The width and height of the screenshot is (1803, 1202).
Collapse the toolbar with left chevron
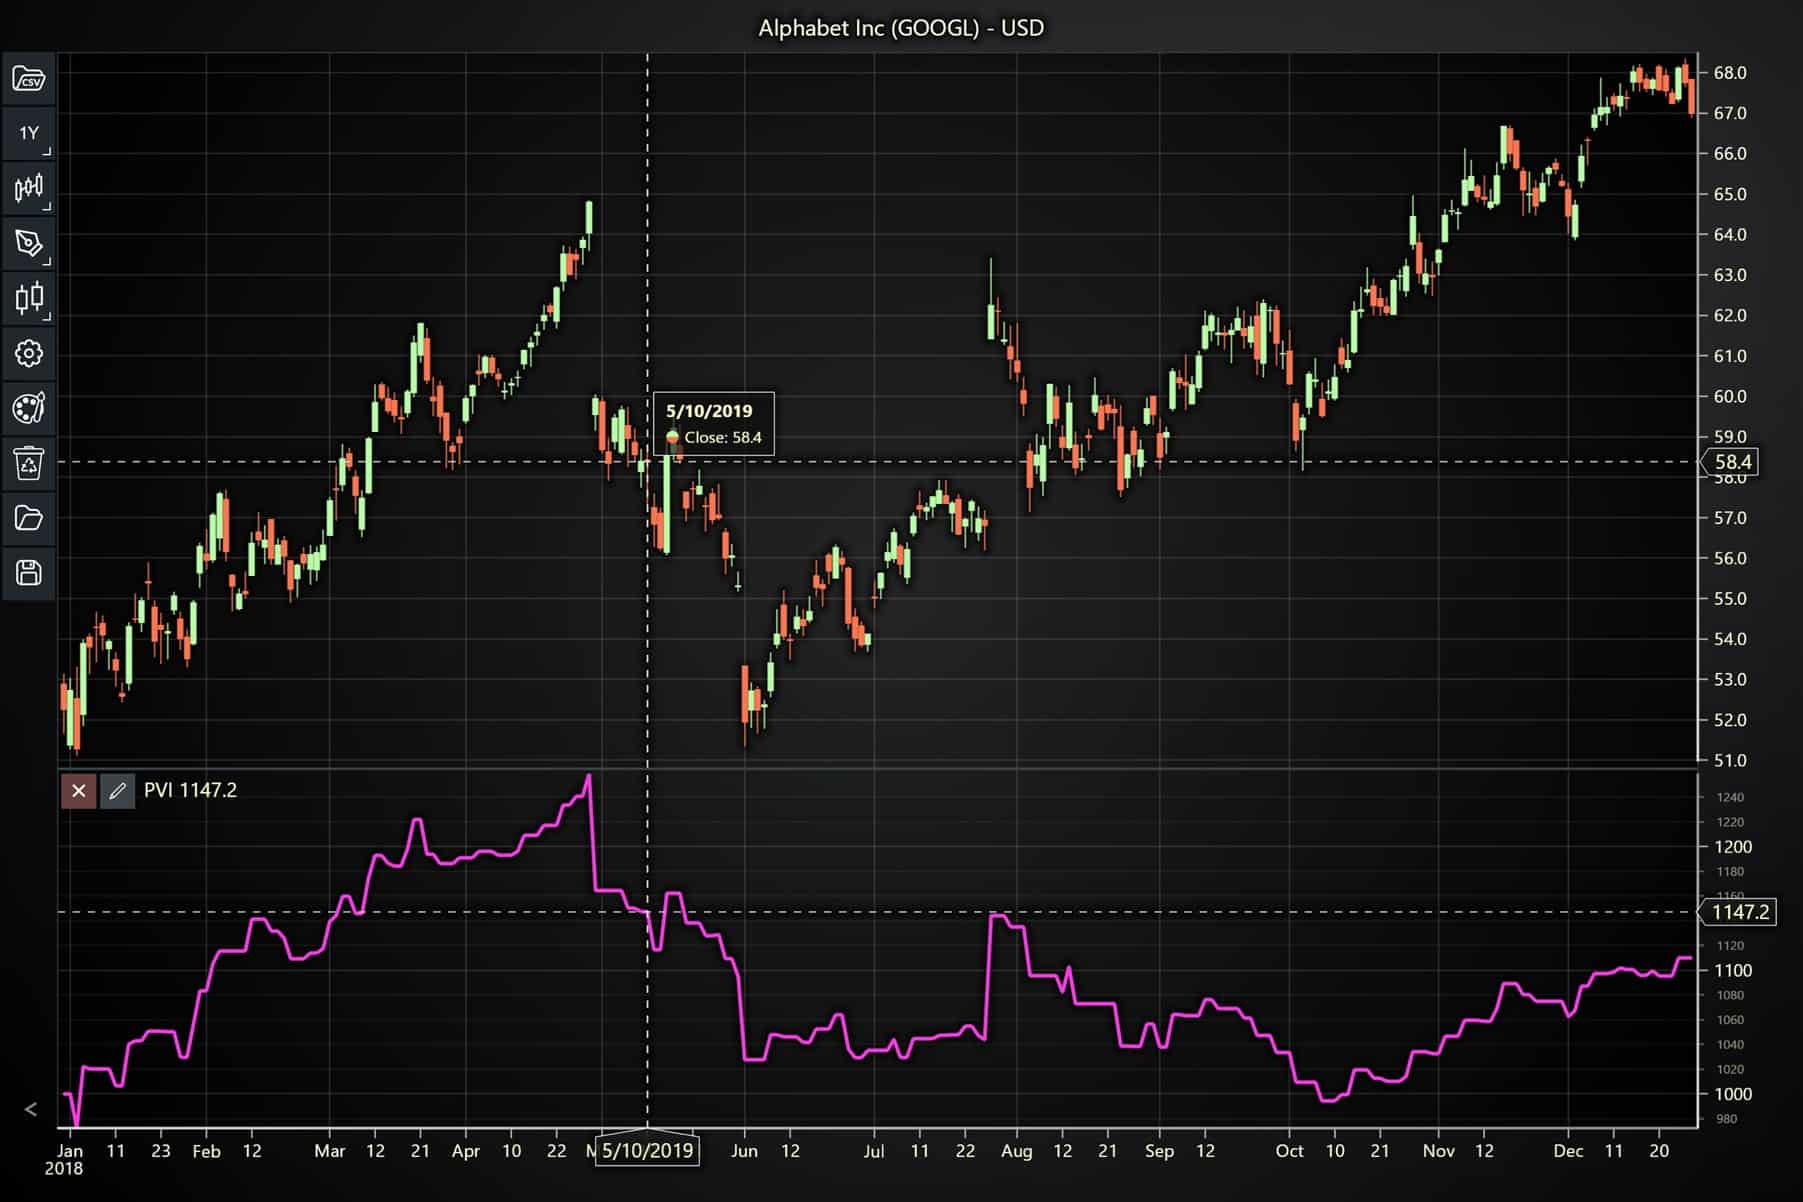31,1109
